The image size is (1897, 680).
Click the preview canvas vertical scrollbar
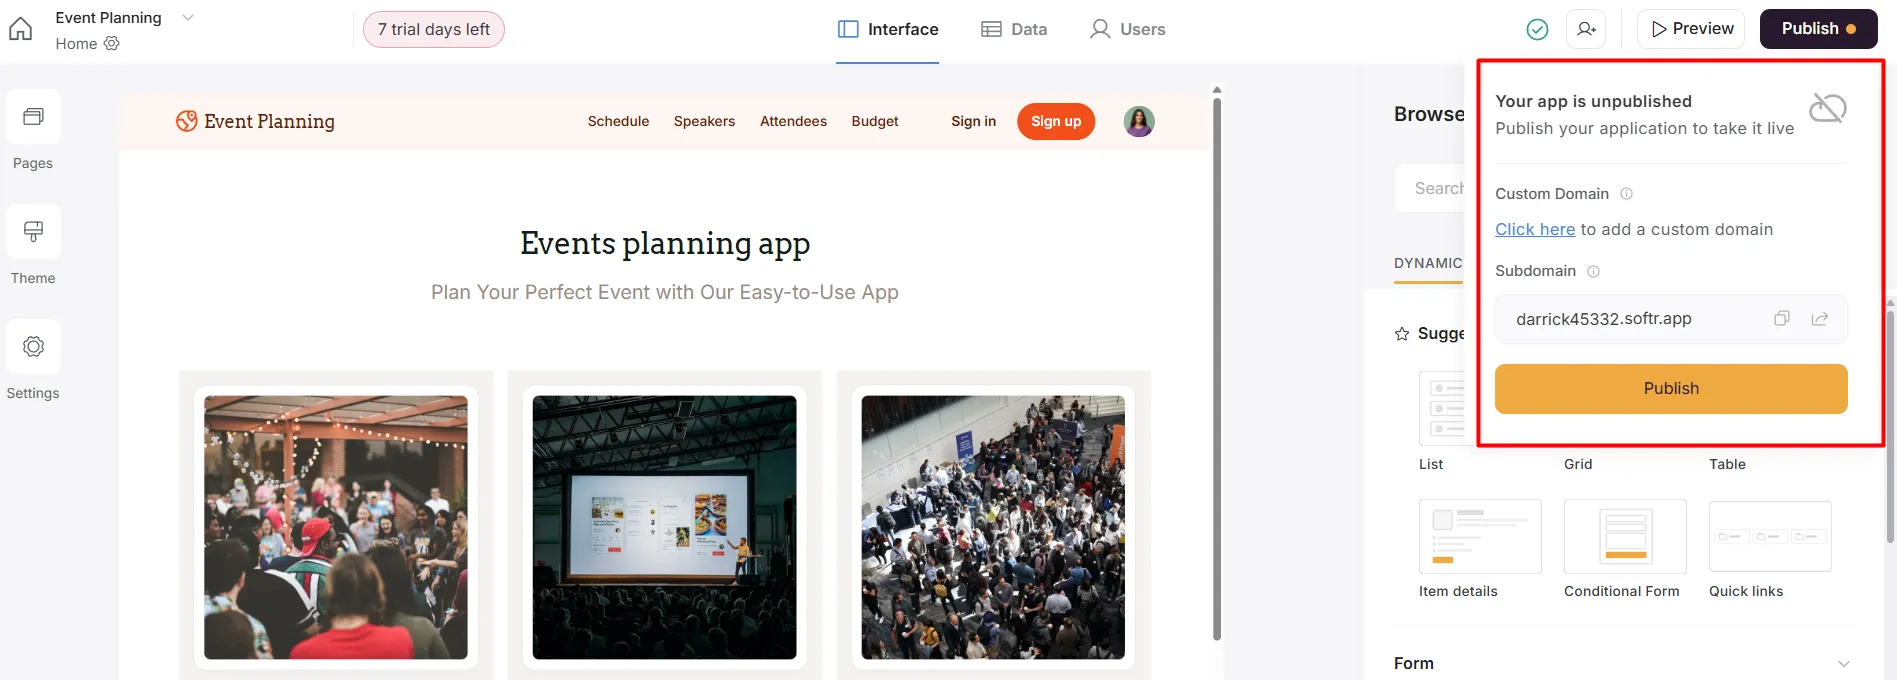pyautogui.click(x=1217, y=360)
